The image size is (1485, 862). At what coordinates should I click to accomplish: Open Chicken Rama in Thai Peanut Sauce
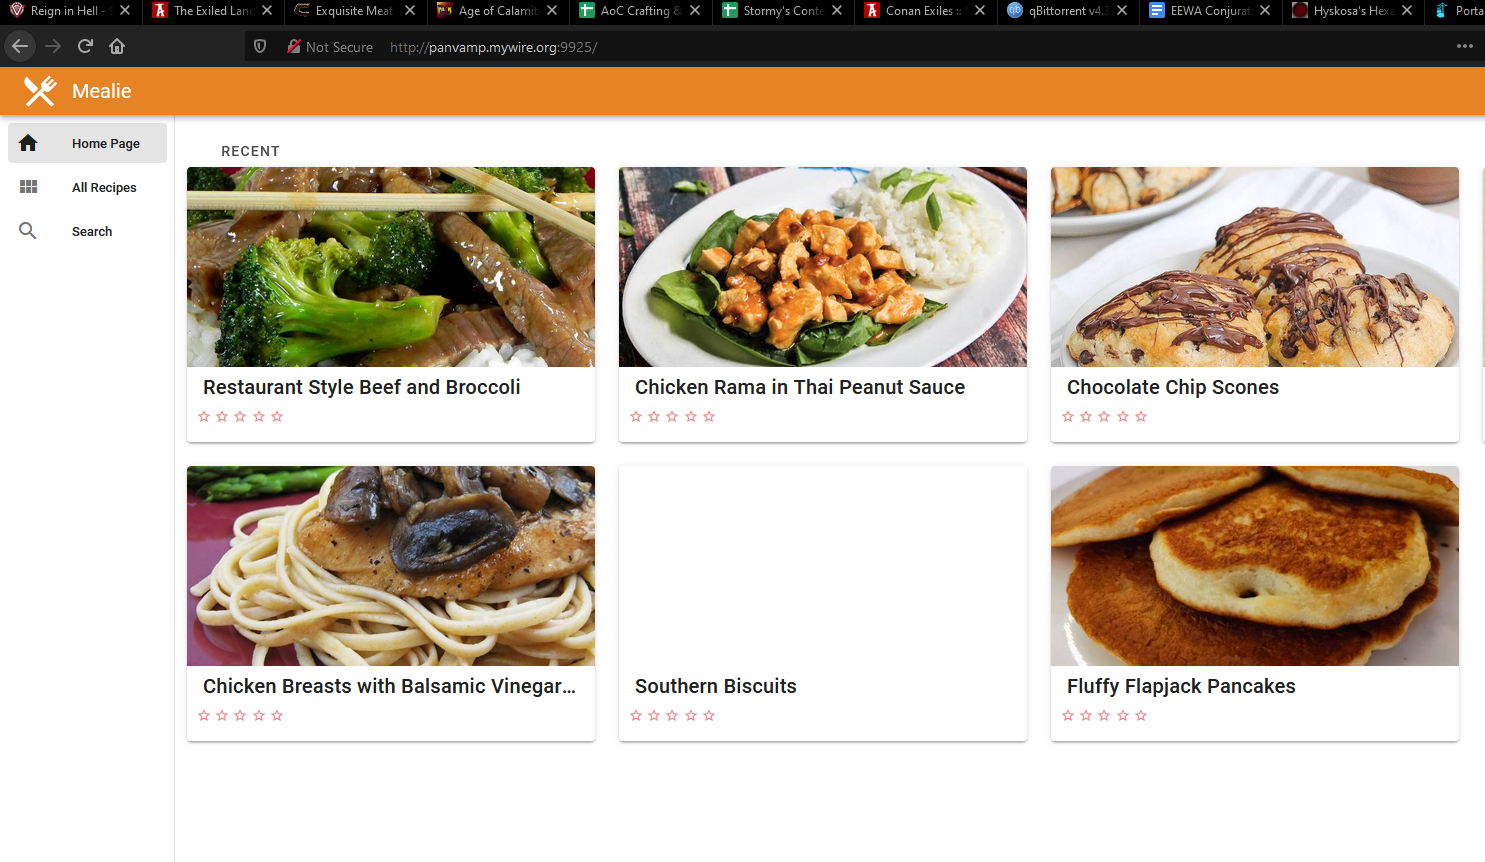[799, 387]
